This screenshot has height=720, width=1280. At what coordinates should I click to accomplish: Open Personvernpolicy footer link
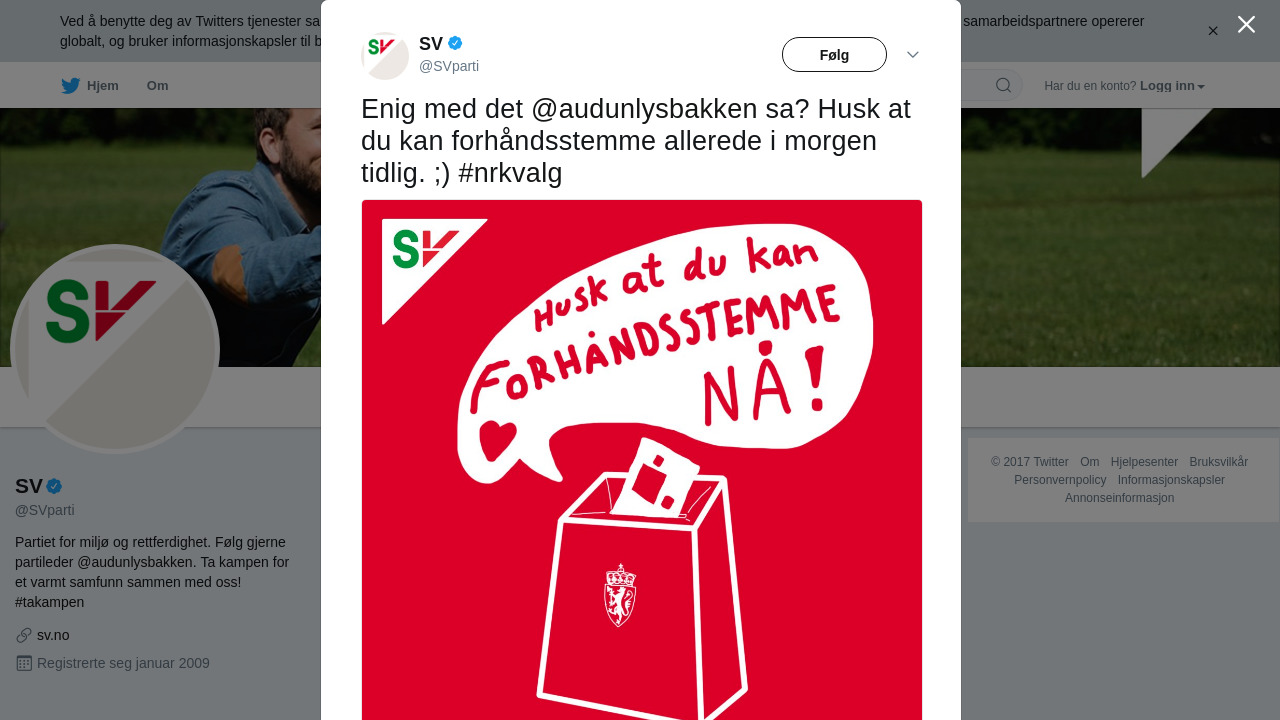click(x=1060, y=480)
